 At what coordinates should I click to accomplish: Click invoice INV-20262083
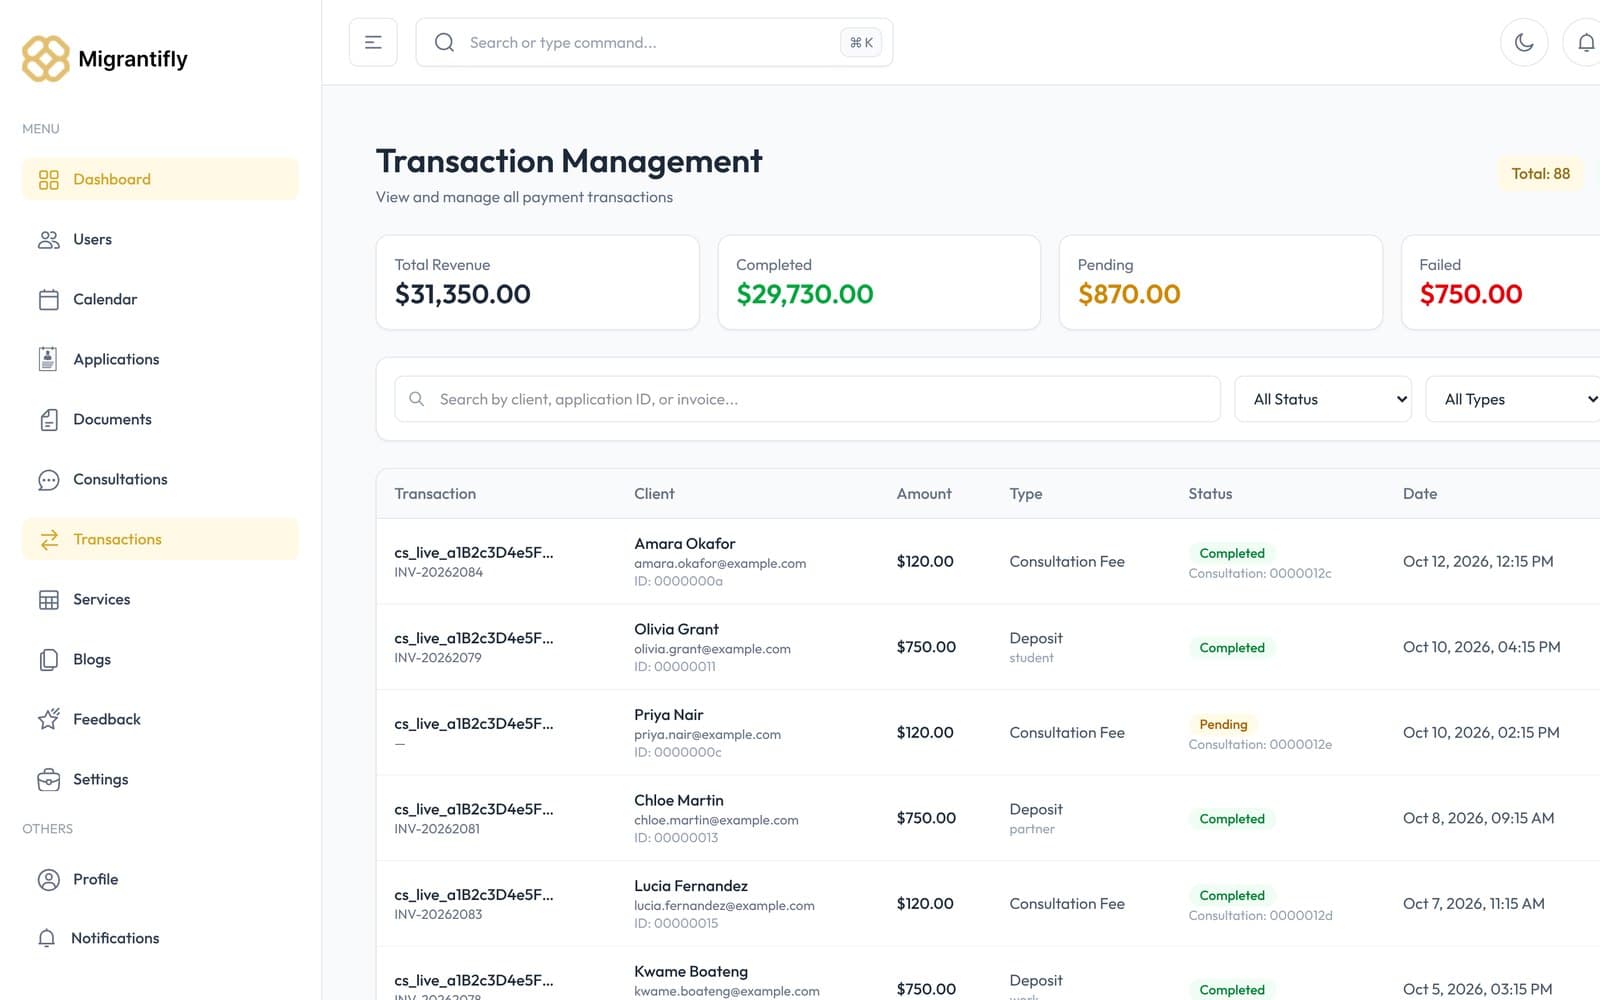tap(438, 914)
